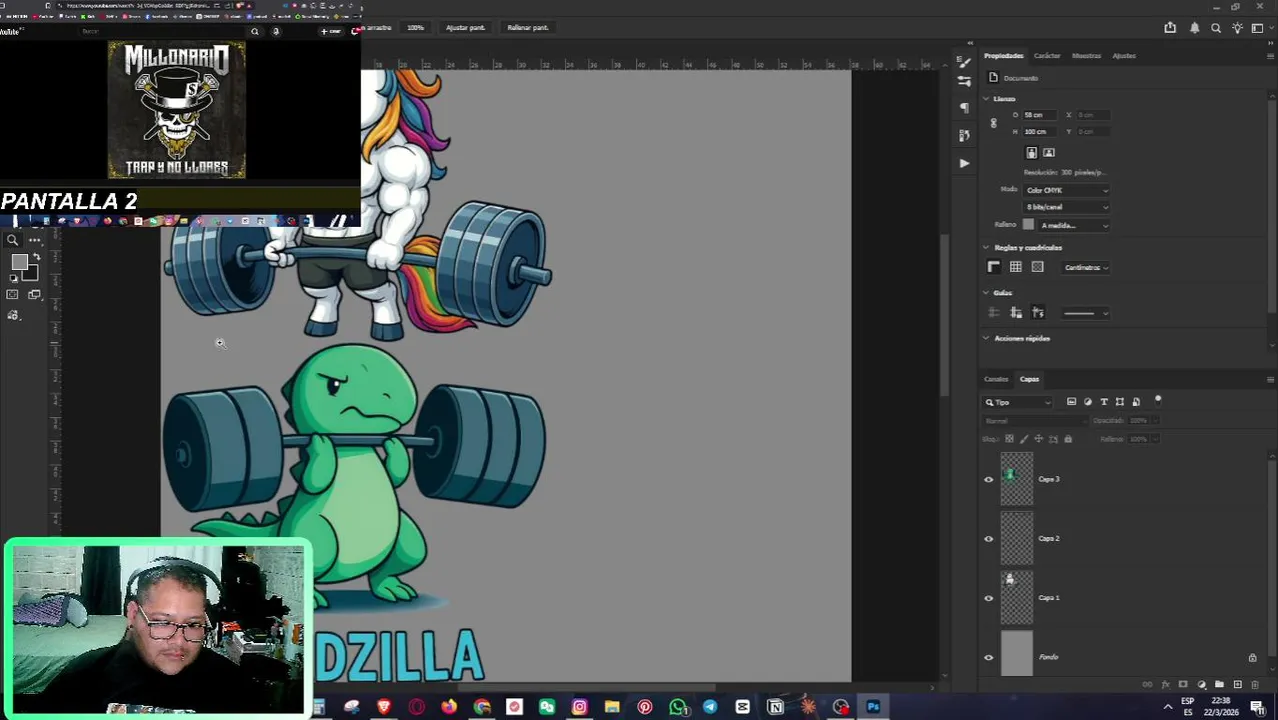Delete layer trash icon
Viewport: 1278px width, 720px height.
tap(1255, 684)
